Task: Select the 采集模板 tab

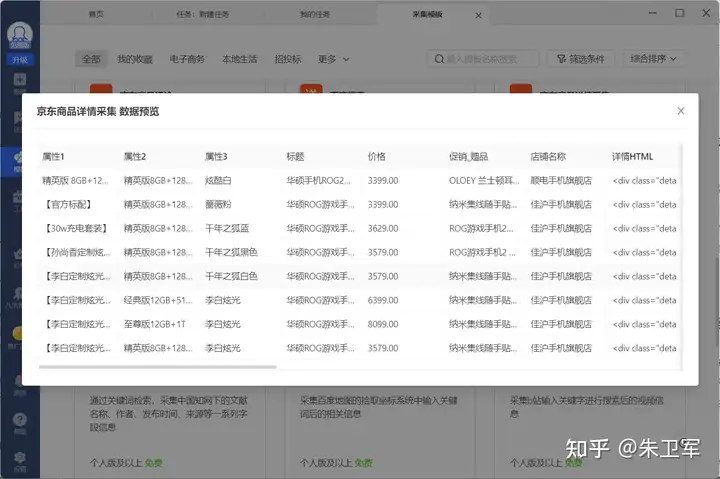Action: point(428,14)
